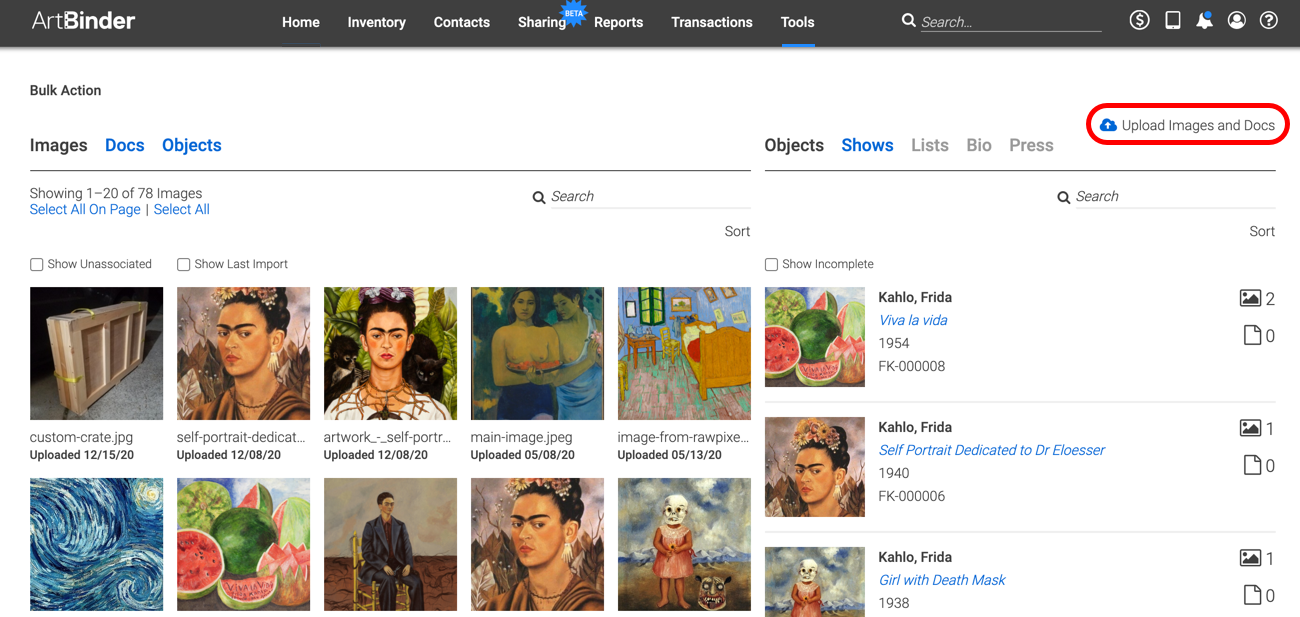This screenshot has width=1300, height=617.
Task: Click image count icon for Self Portrait Dedicated to Dr Eloesser
Action: [x=1250, y=428]
